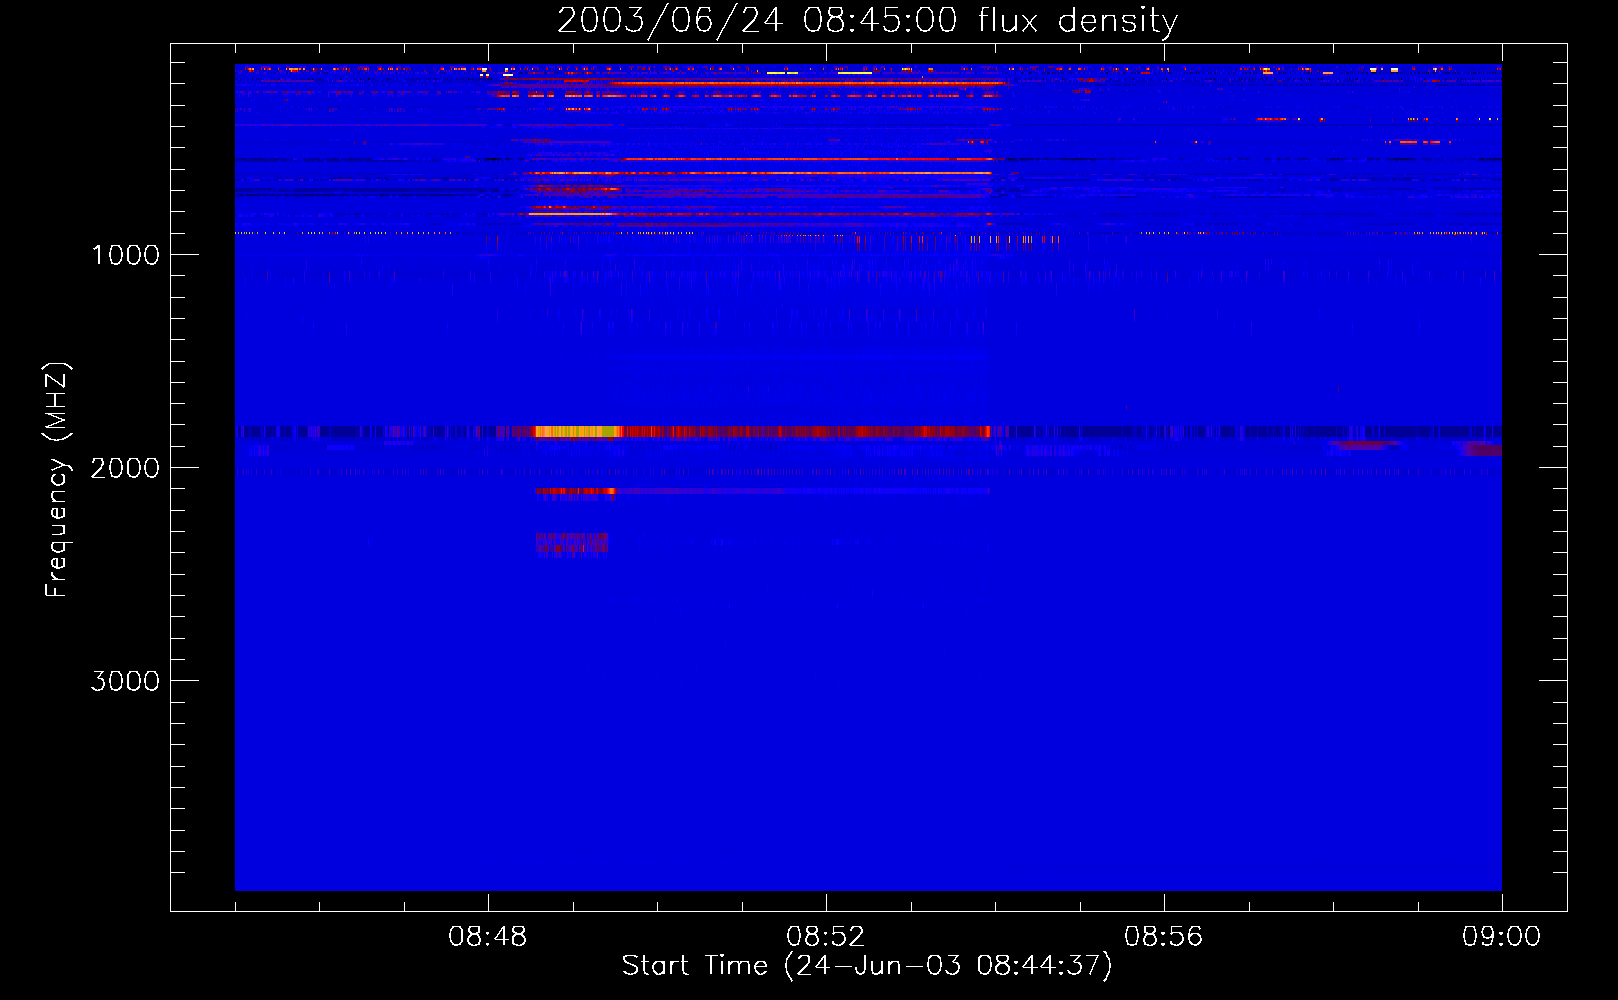Click the plot title '2003/06/24 08:45:00 flux density'
The height and width of the screenshot is (1000, 1618).
coord(867,20)
